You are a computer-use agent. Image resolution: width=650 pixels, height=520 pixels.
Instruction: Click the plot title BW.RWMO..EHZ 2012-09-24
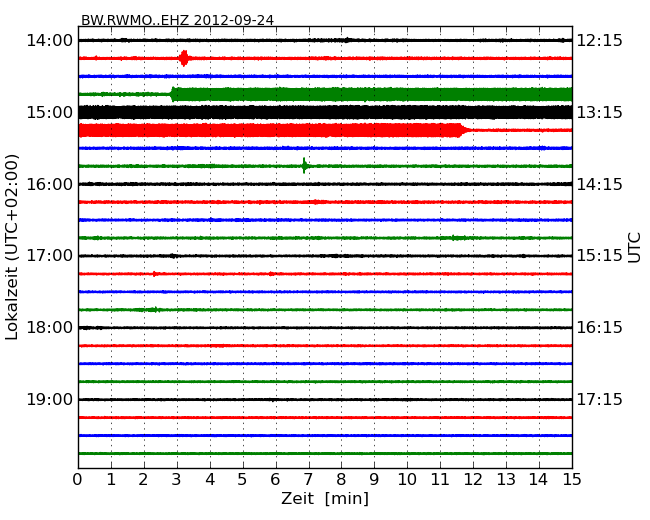177,20
